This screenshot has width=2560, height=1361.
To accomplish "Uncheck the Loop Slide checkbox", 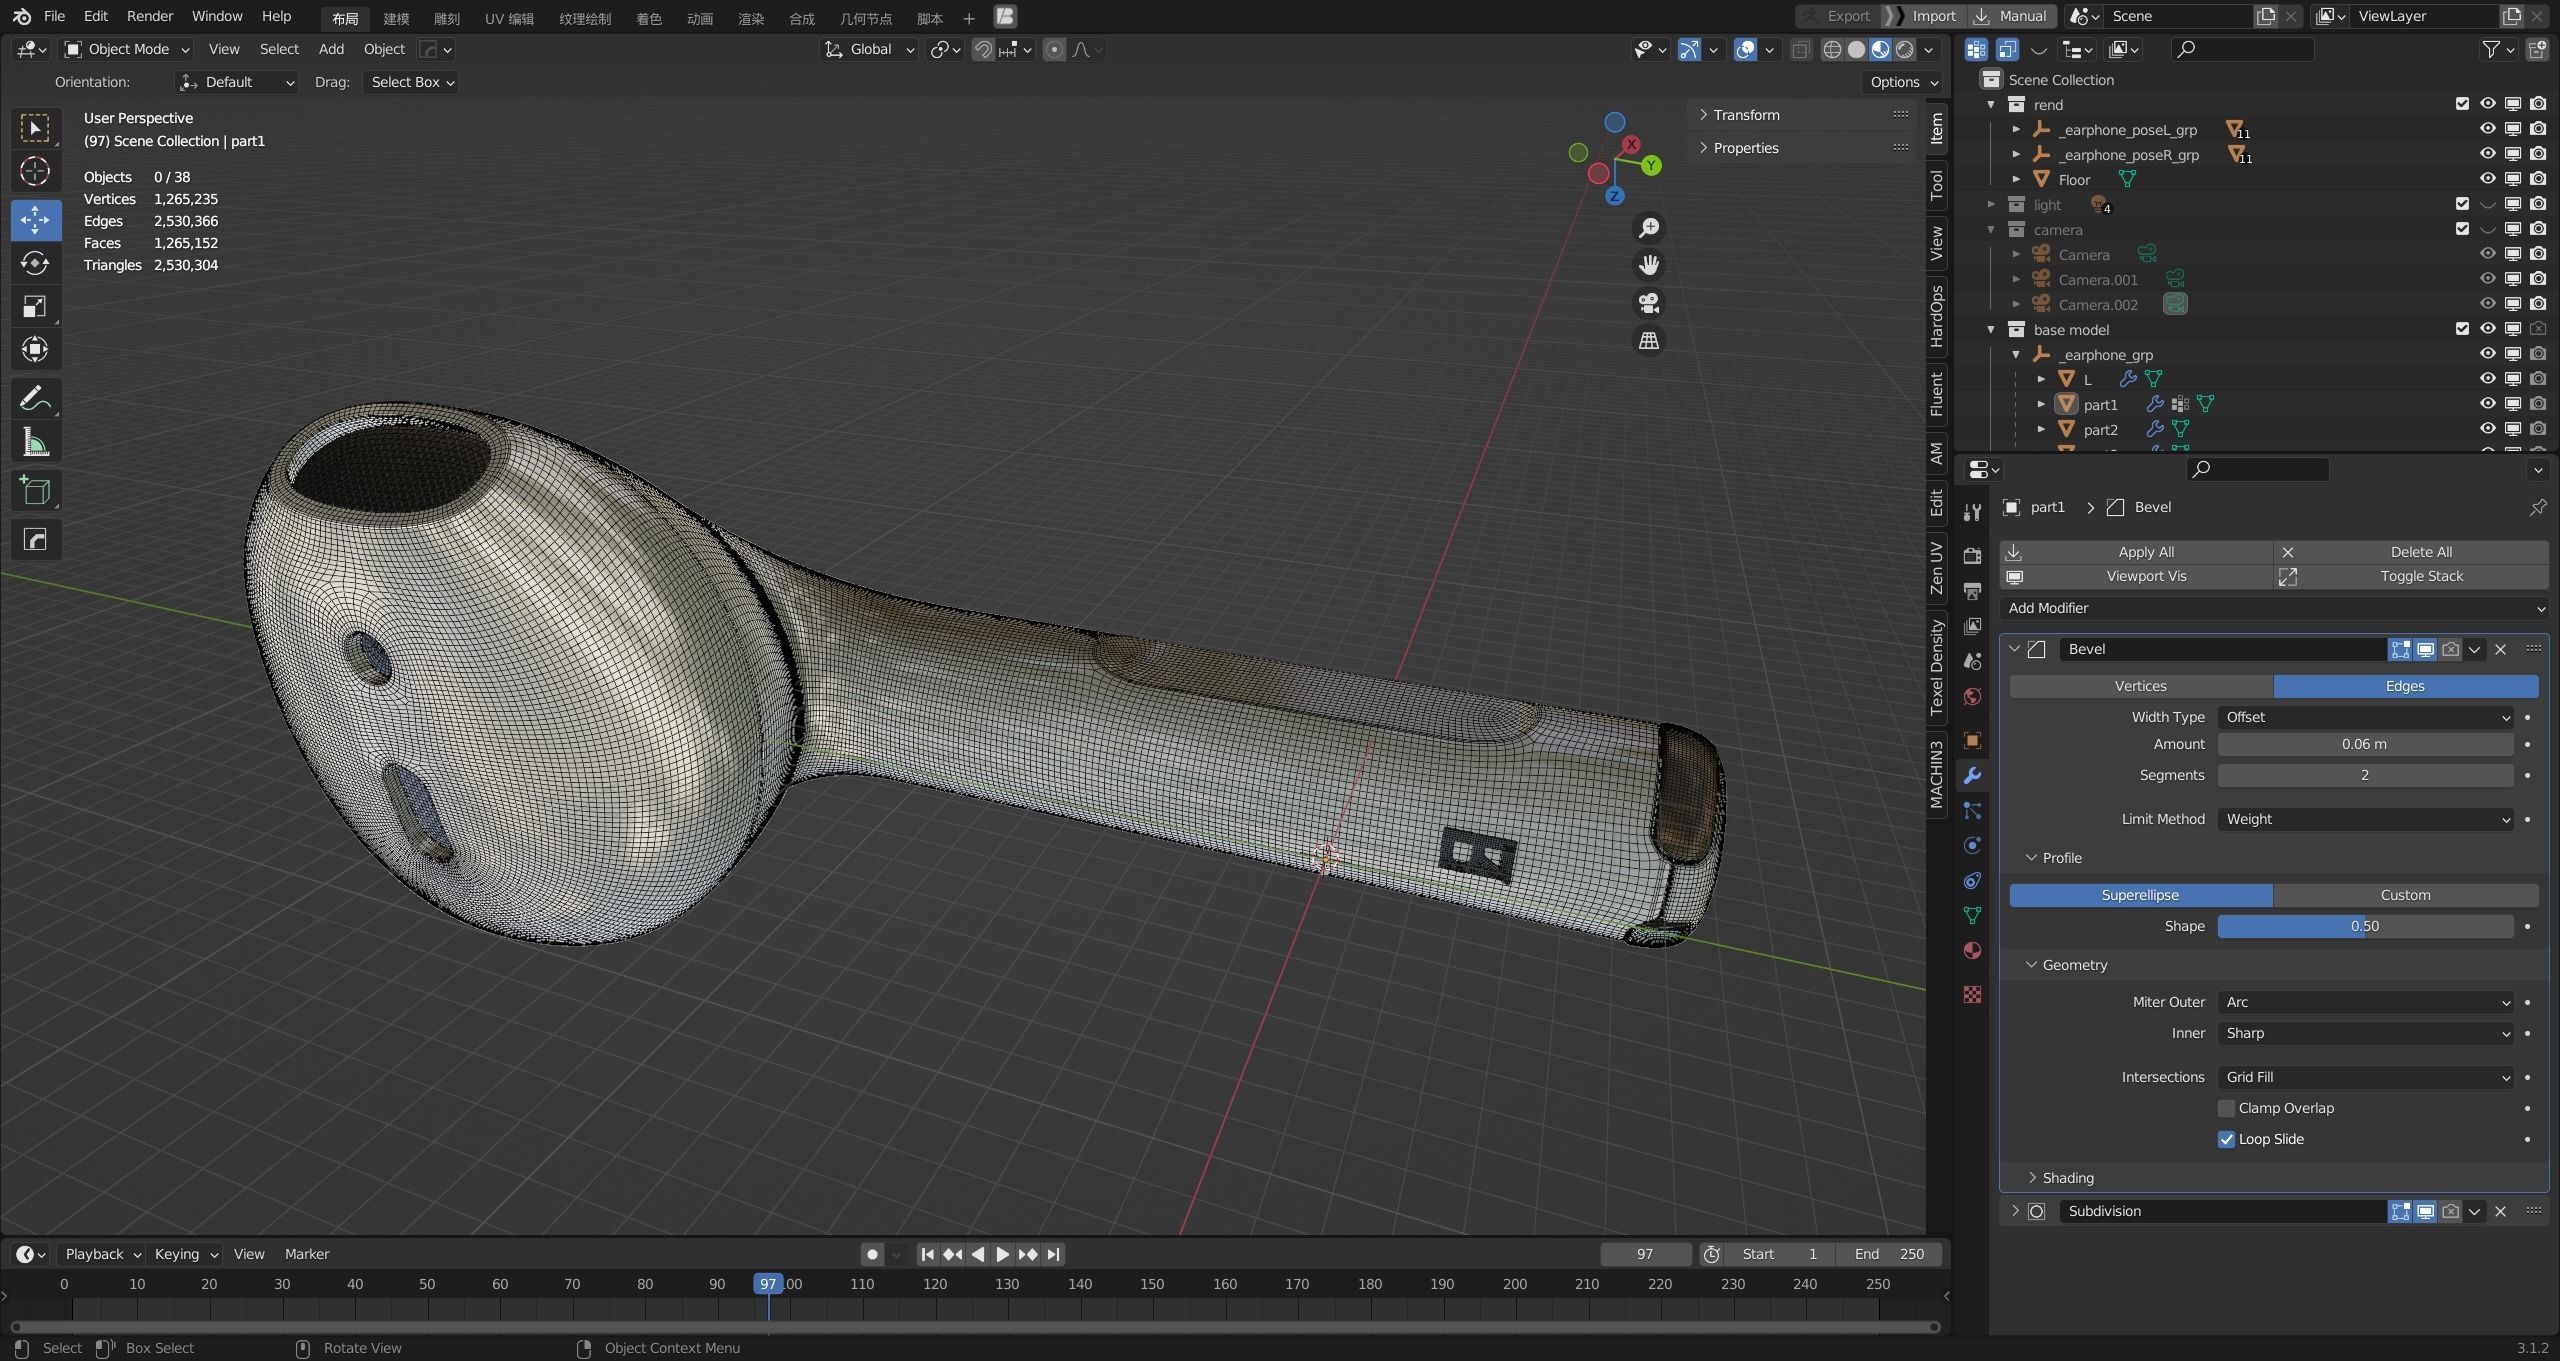I will [2226, 1139].
